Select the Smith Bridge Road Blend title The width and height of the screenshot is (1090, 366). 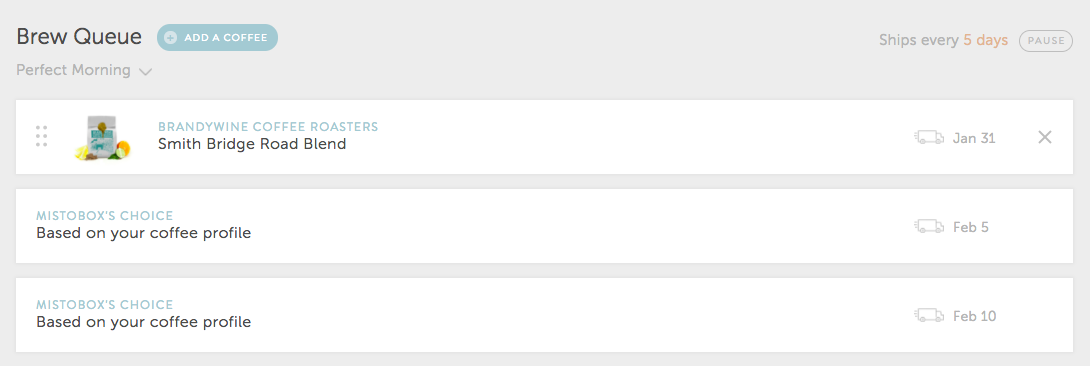coord(252,144)
